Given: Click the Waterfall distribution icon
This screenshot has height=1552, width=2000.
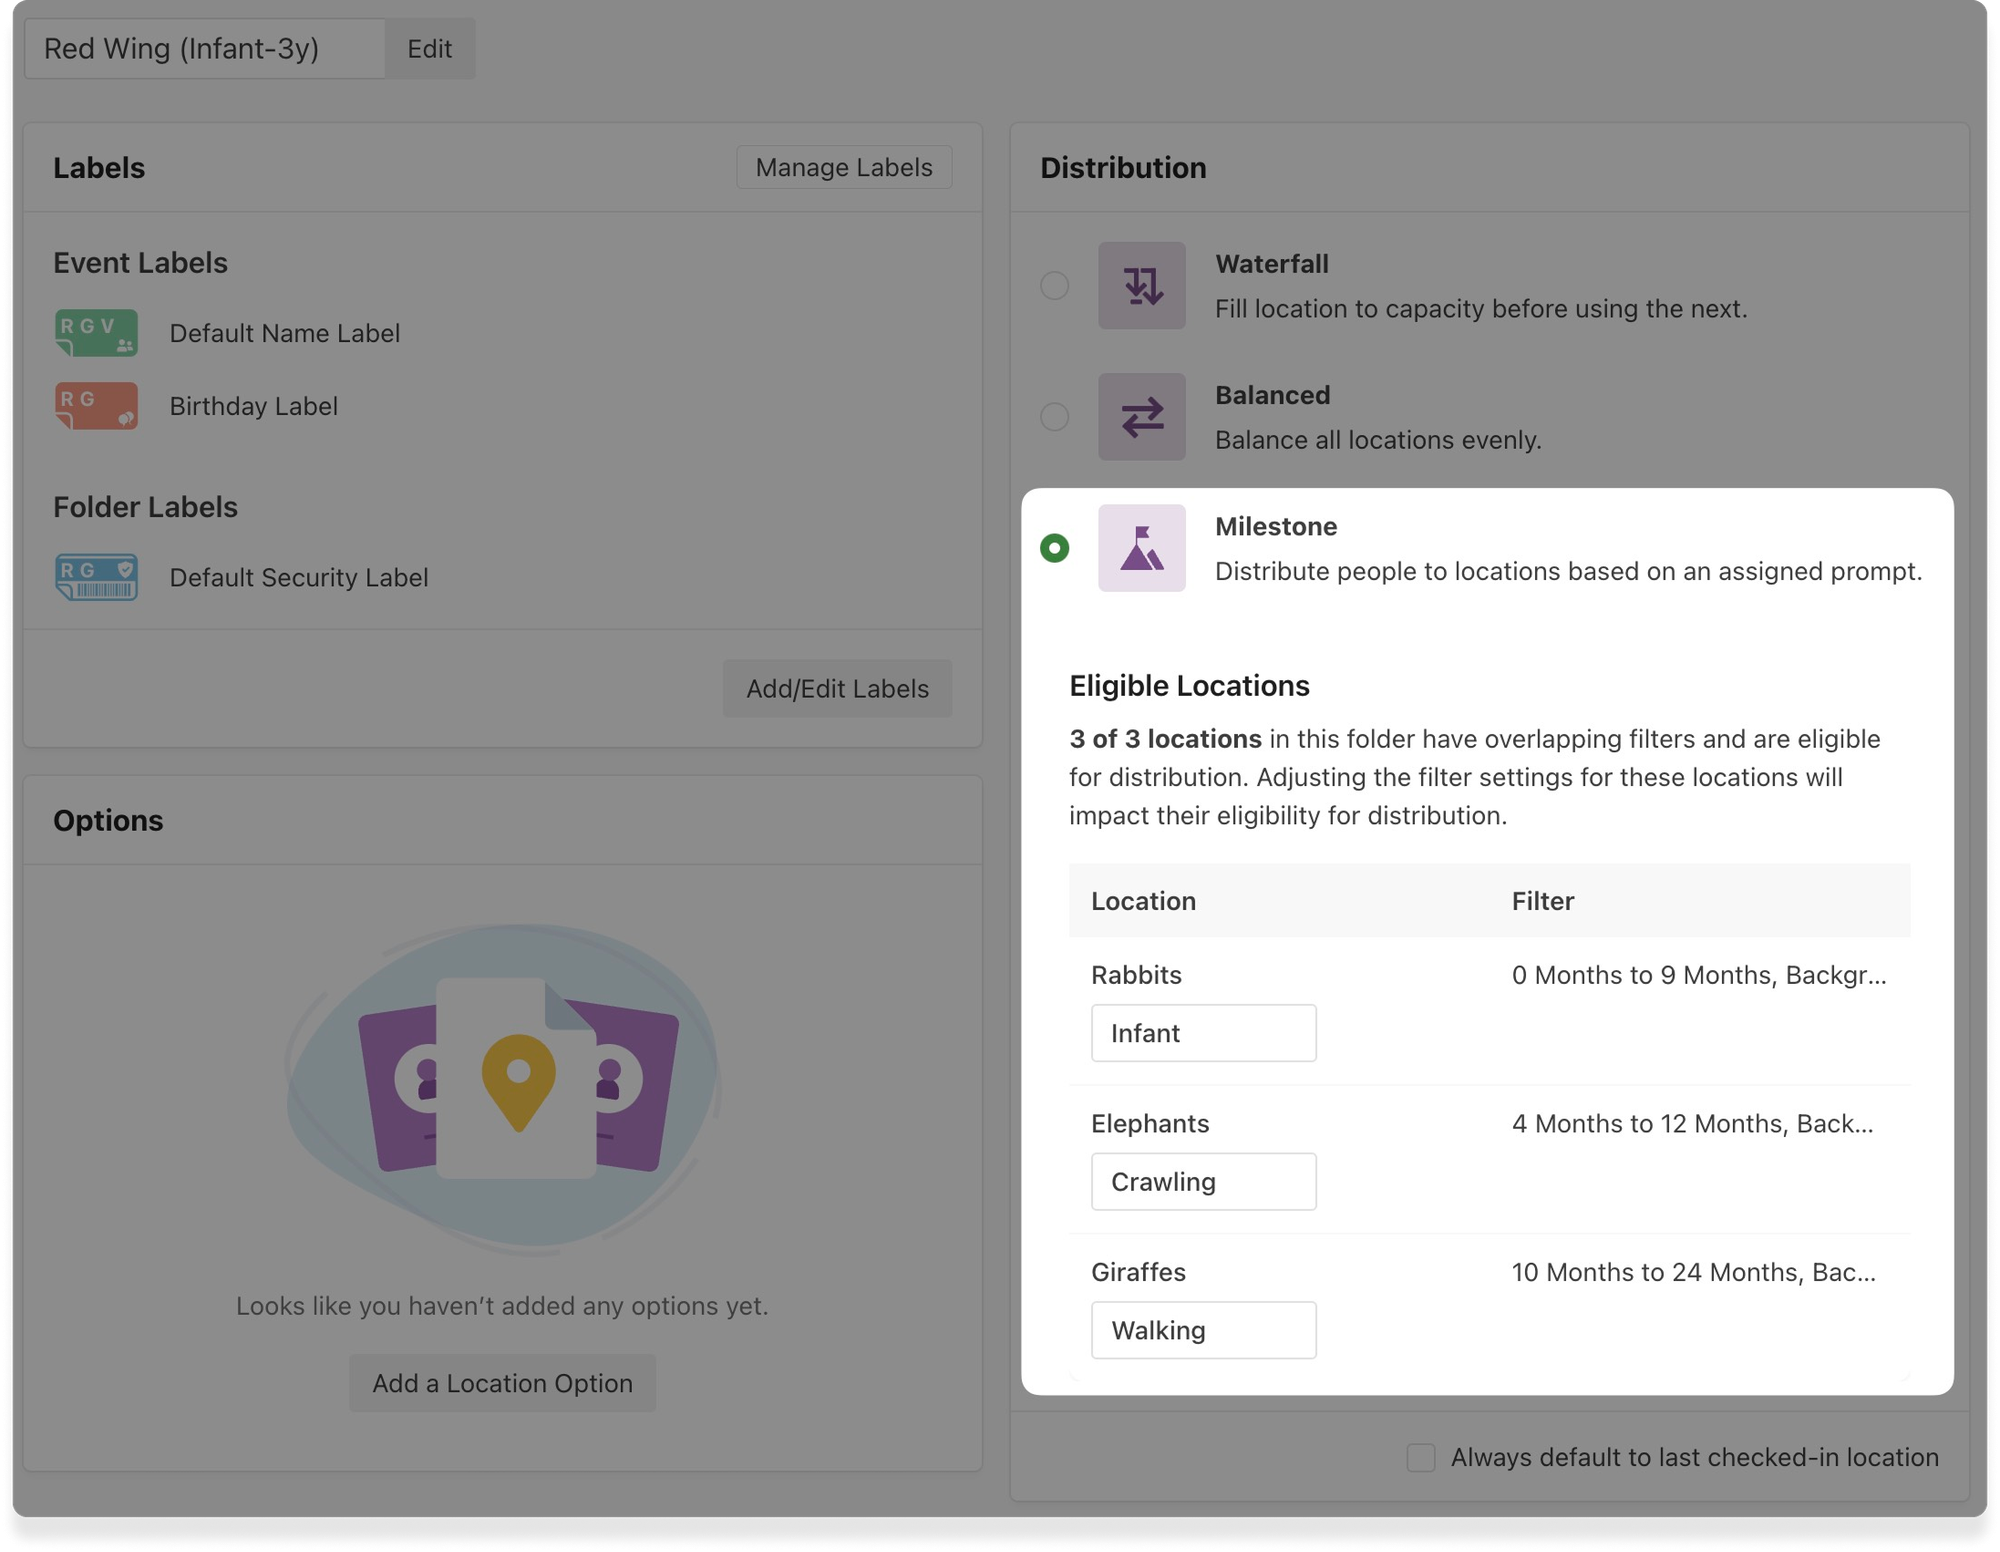Looking at the screenshot, I should 1141,286.
